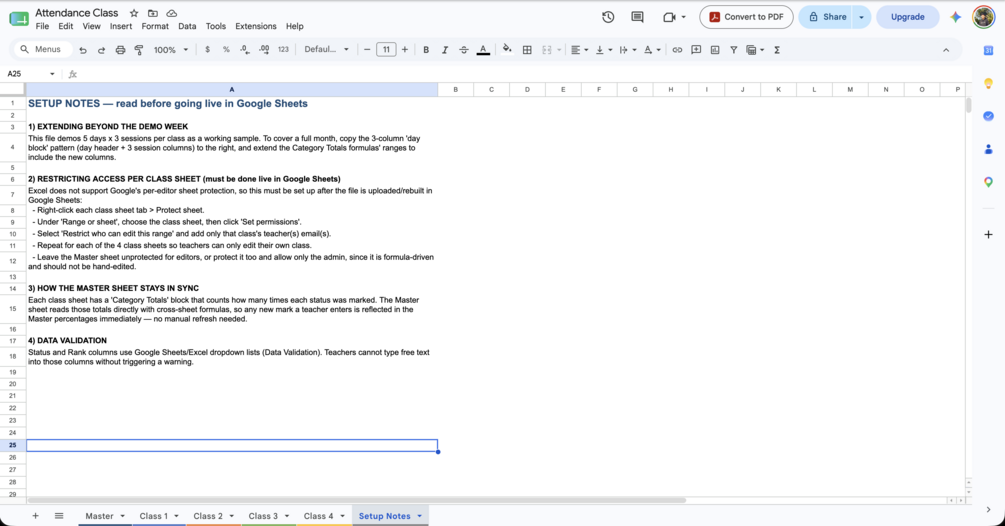Open the font family dropdown
The image size is (1005, 526).
point(326,49)
